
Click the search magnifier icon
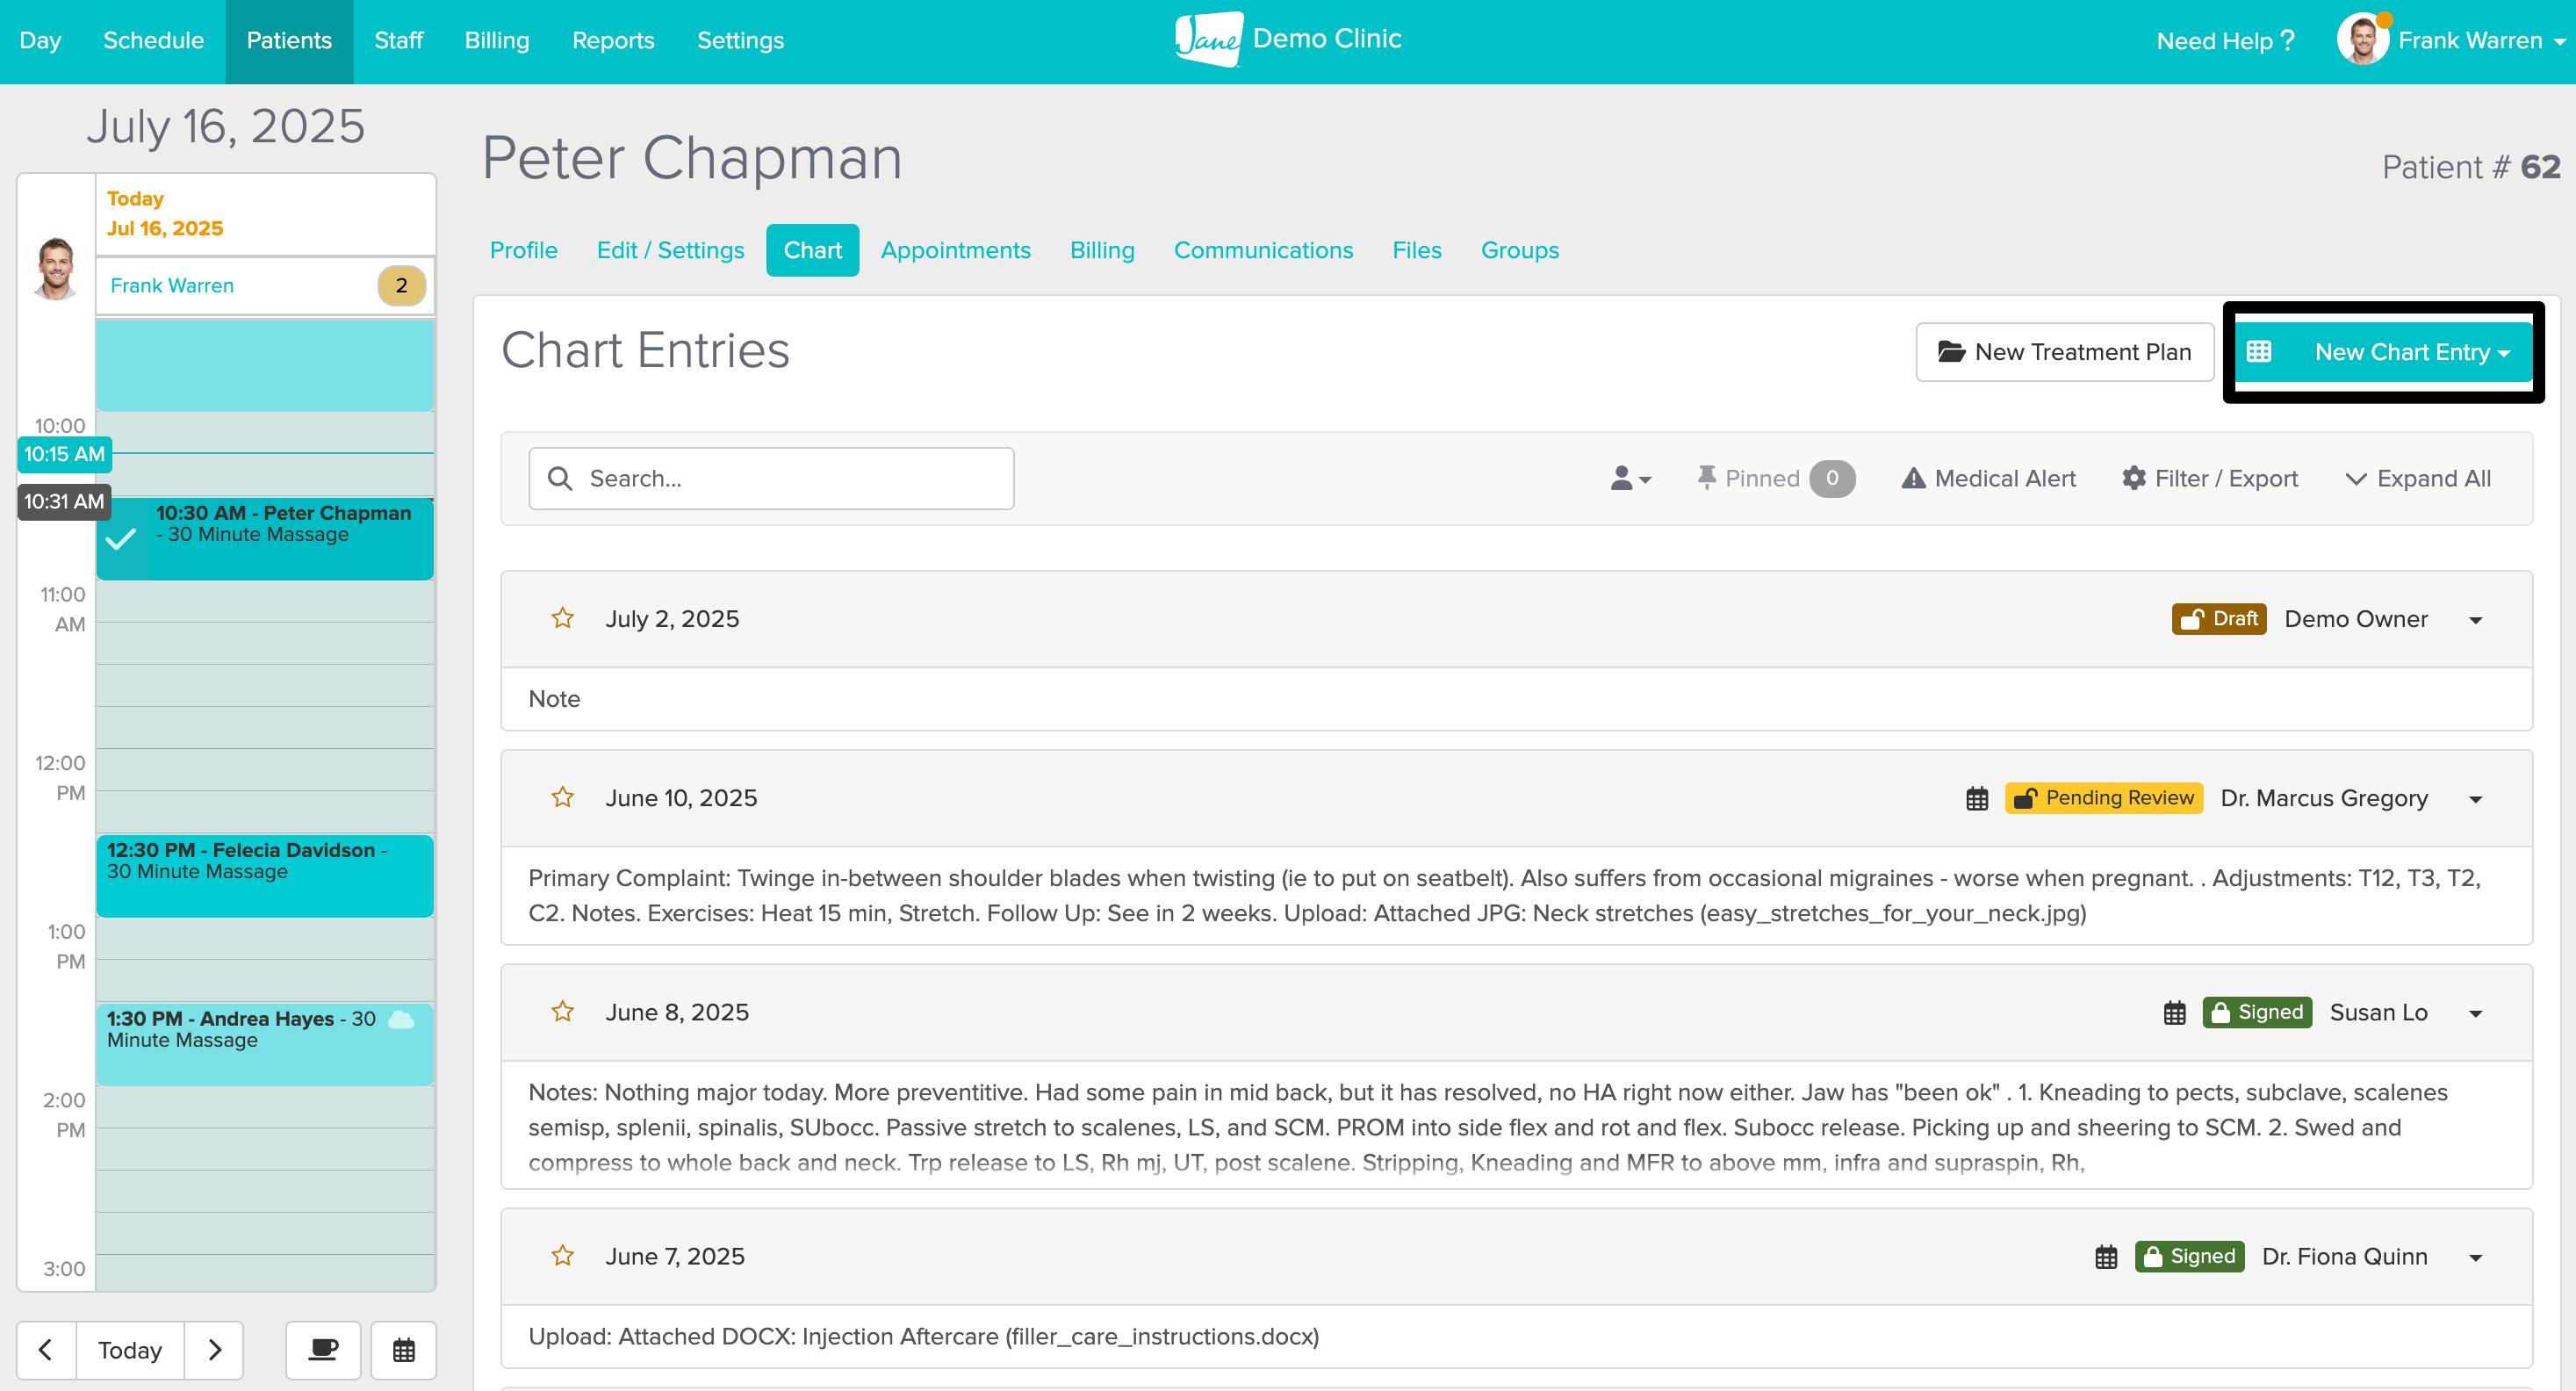click(x=561, y=478)
